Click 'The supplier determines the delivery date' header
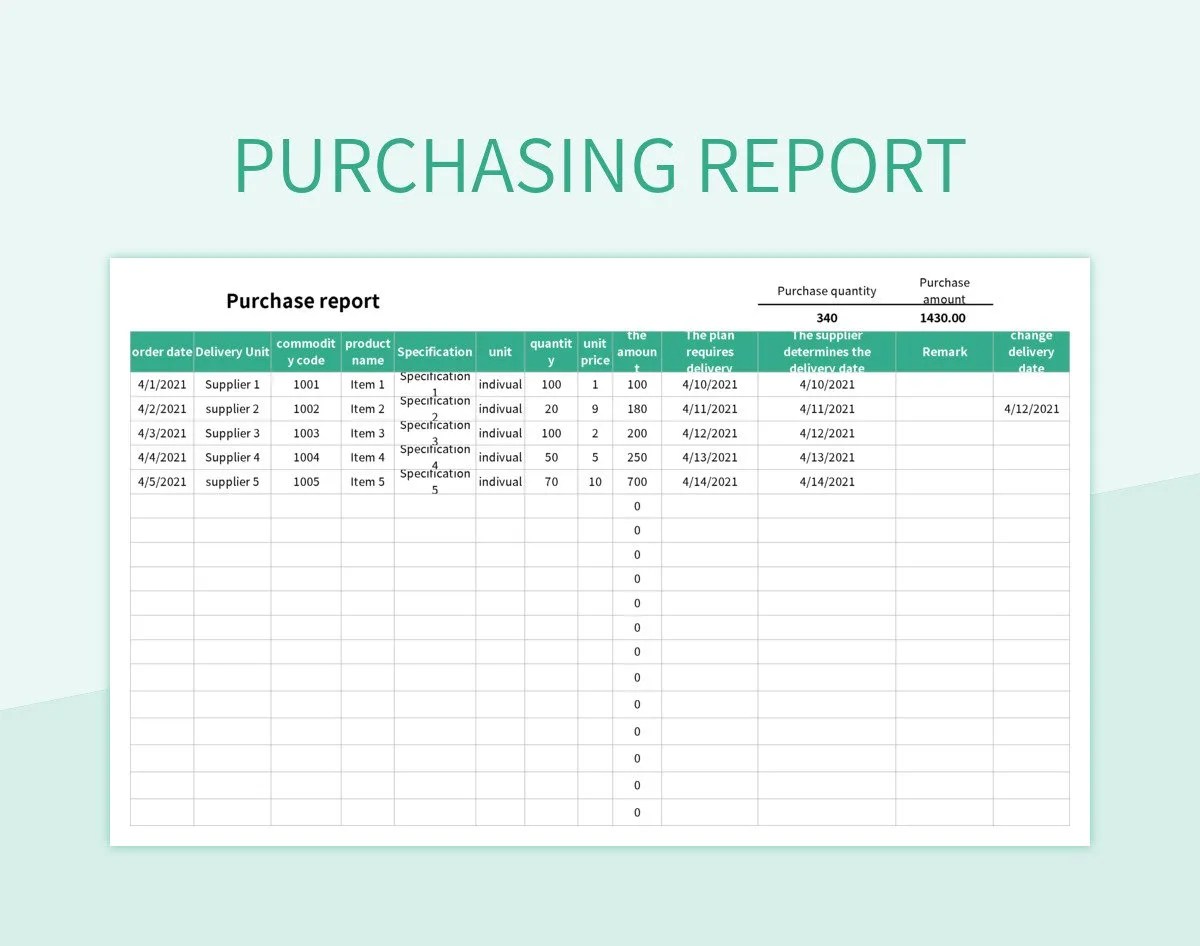The image size is (1200, 946). [827, 352]
